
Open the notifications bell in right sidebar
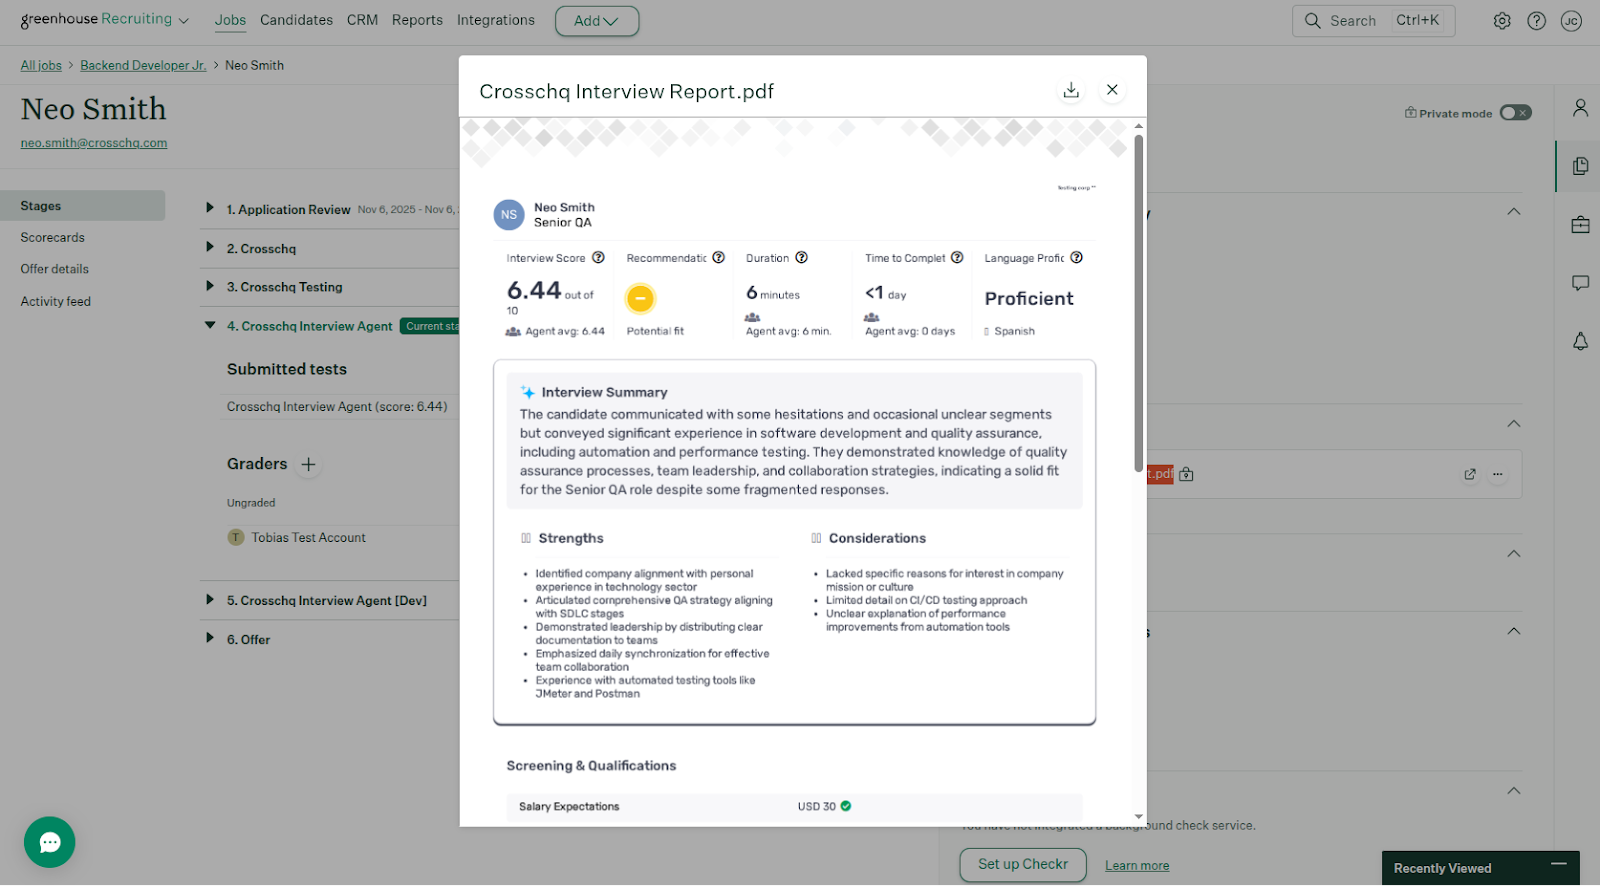tap(1580, 342)
